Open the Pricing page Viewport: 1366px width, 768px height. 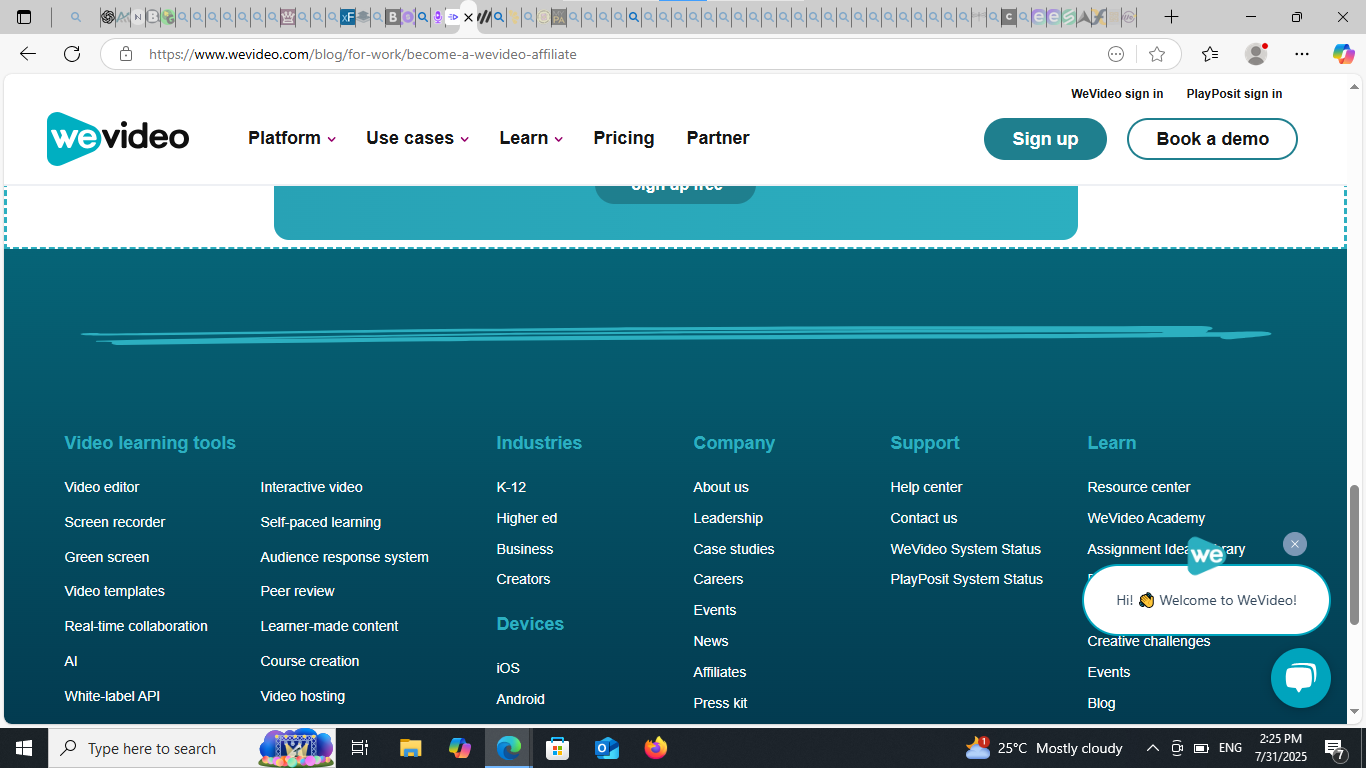coord(624,138)
